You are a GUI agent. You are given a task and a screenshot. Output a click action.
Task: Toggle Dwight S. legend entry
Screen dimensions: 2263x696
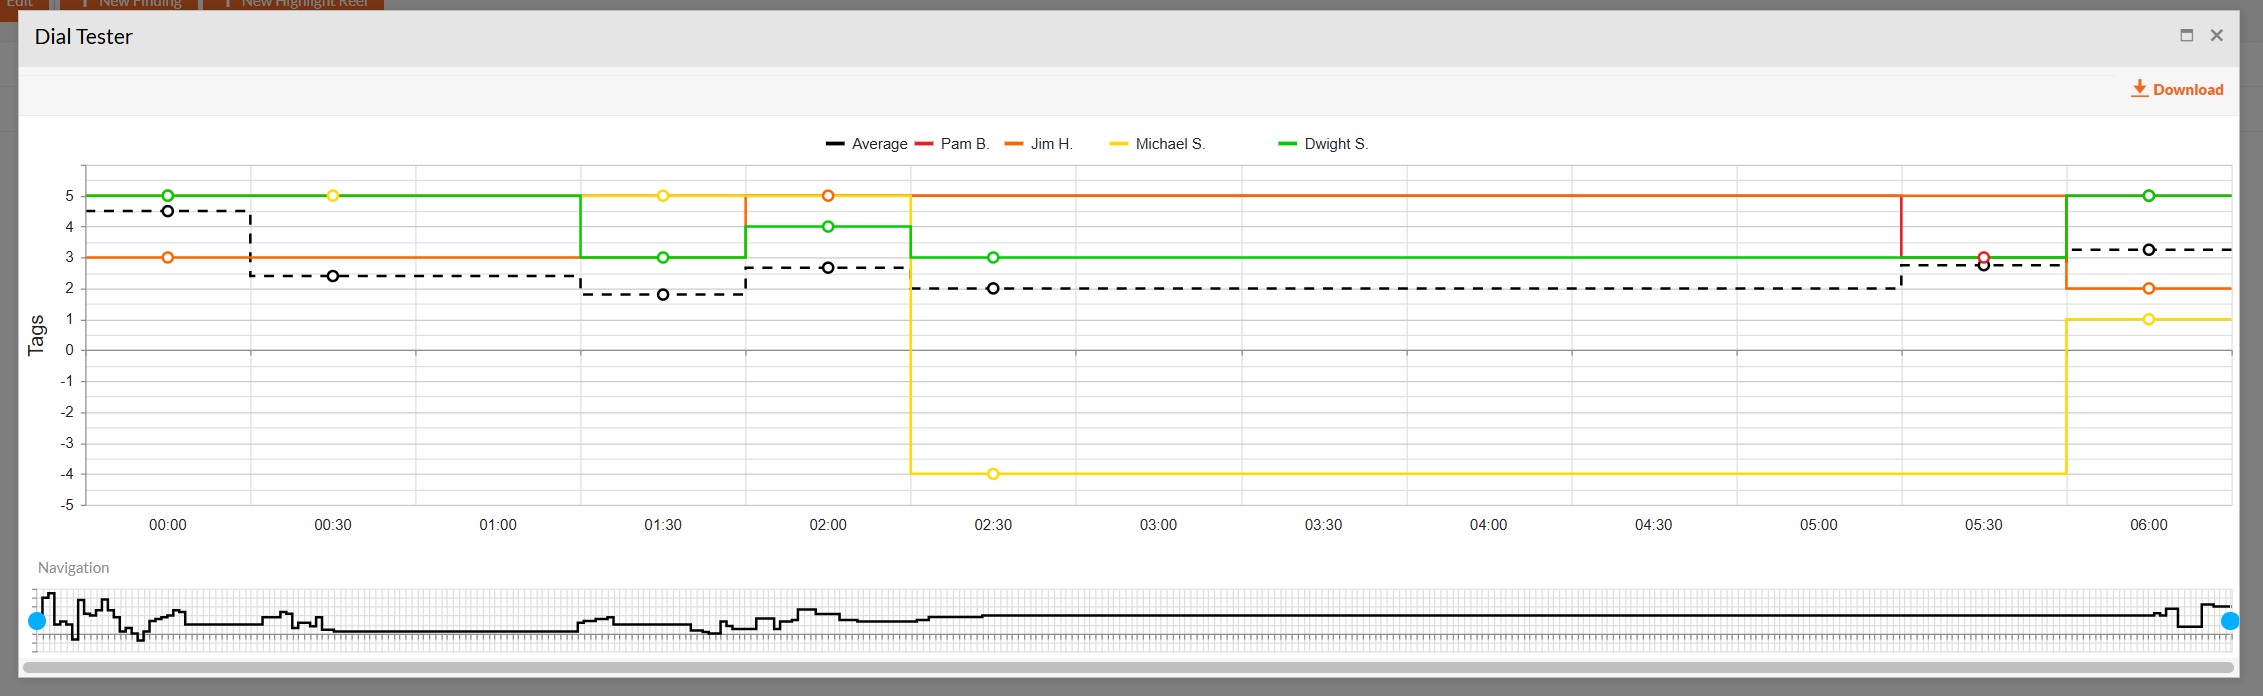pos(1322,144)
